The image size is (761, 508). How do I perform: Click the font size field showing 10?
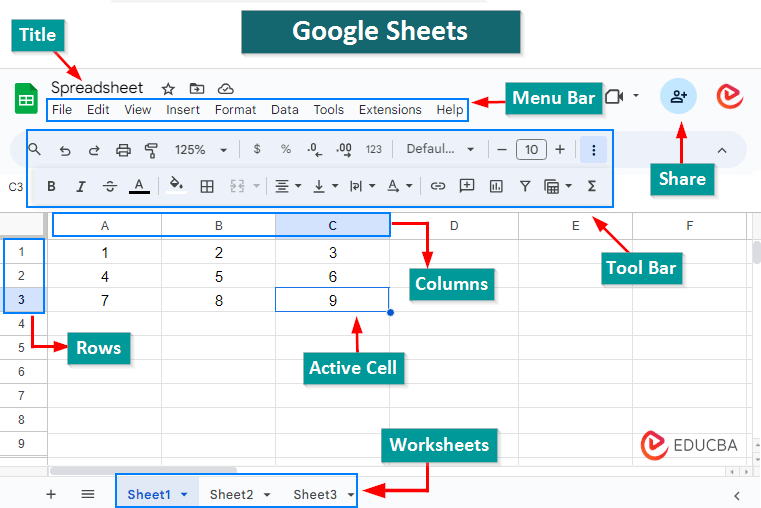[x=530, y=150]
